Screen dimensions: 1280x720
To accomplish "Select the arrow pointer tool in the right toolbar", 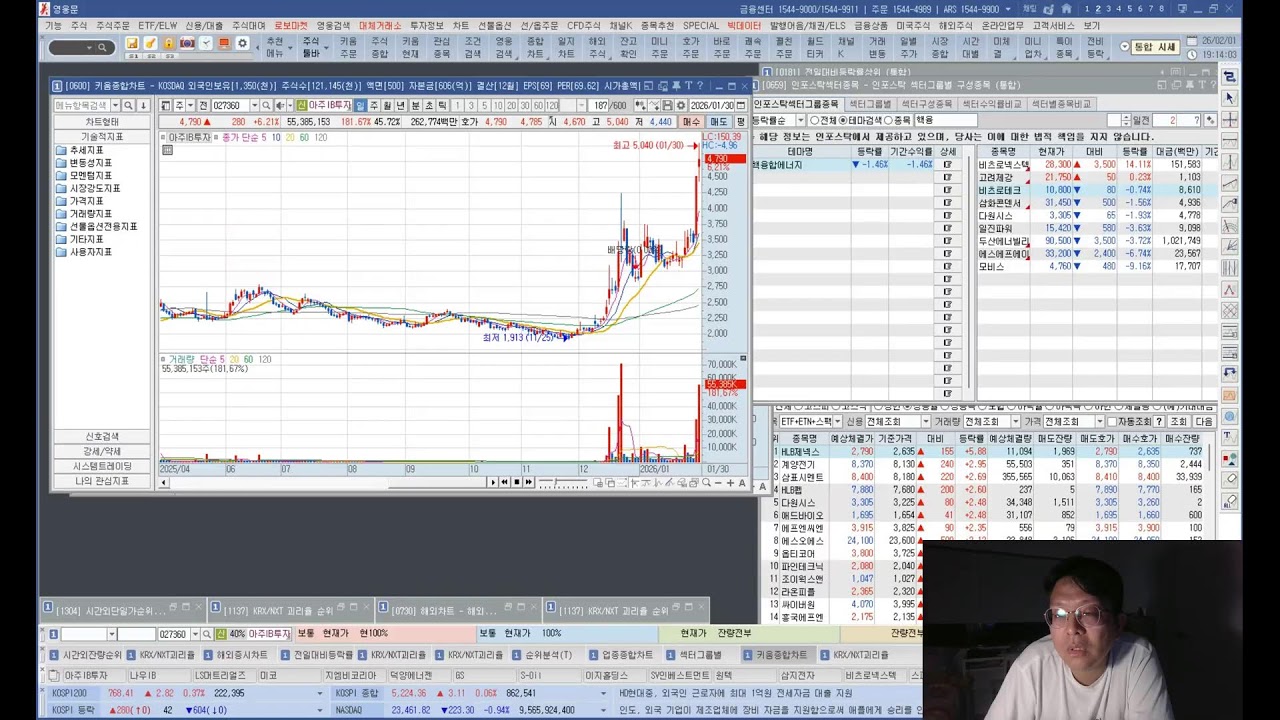I will 1230,98.
